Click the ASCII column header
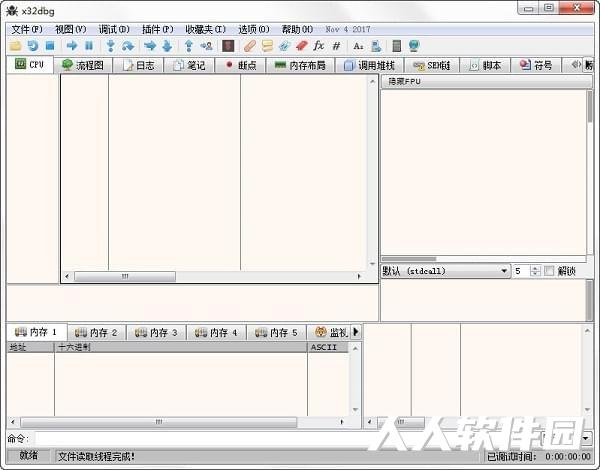Image resolution: width=600 pixels, height=470 pixels. [x=328, y=347]
